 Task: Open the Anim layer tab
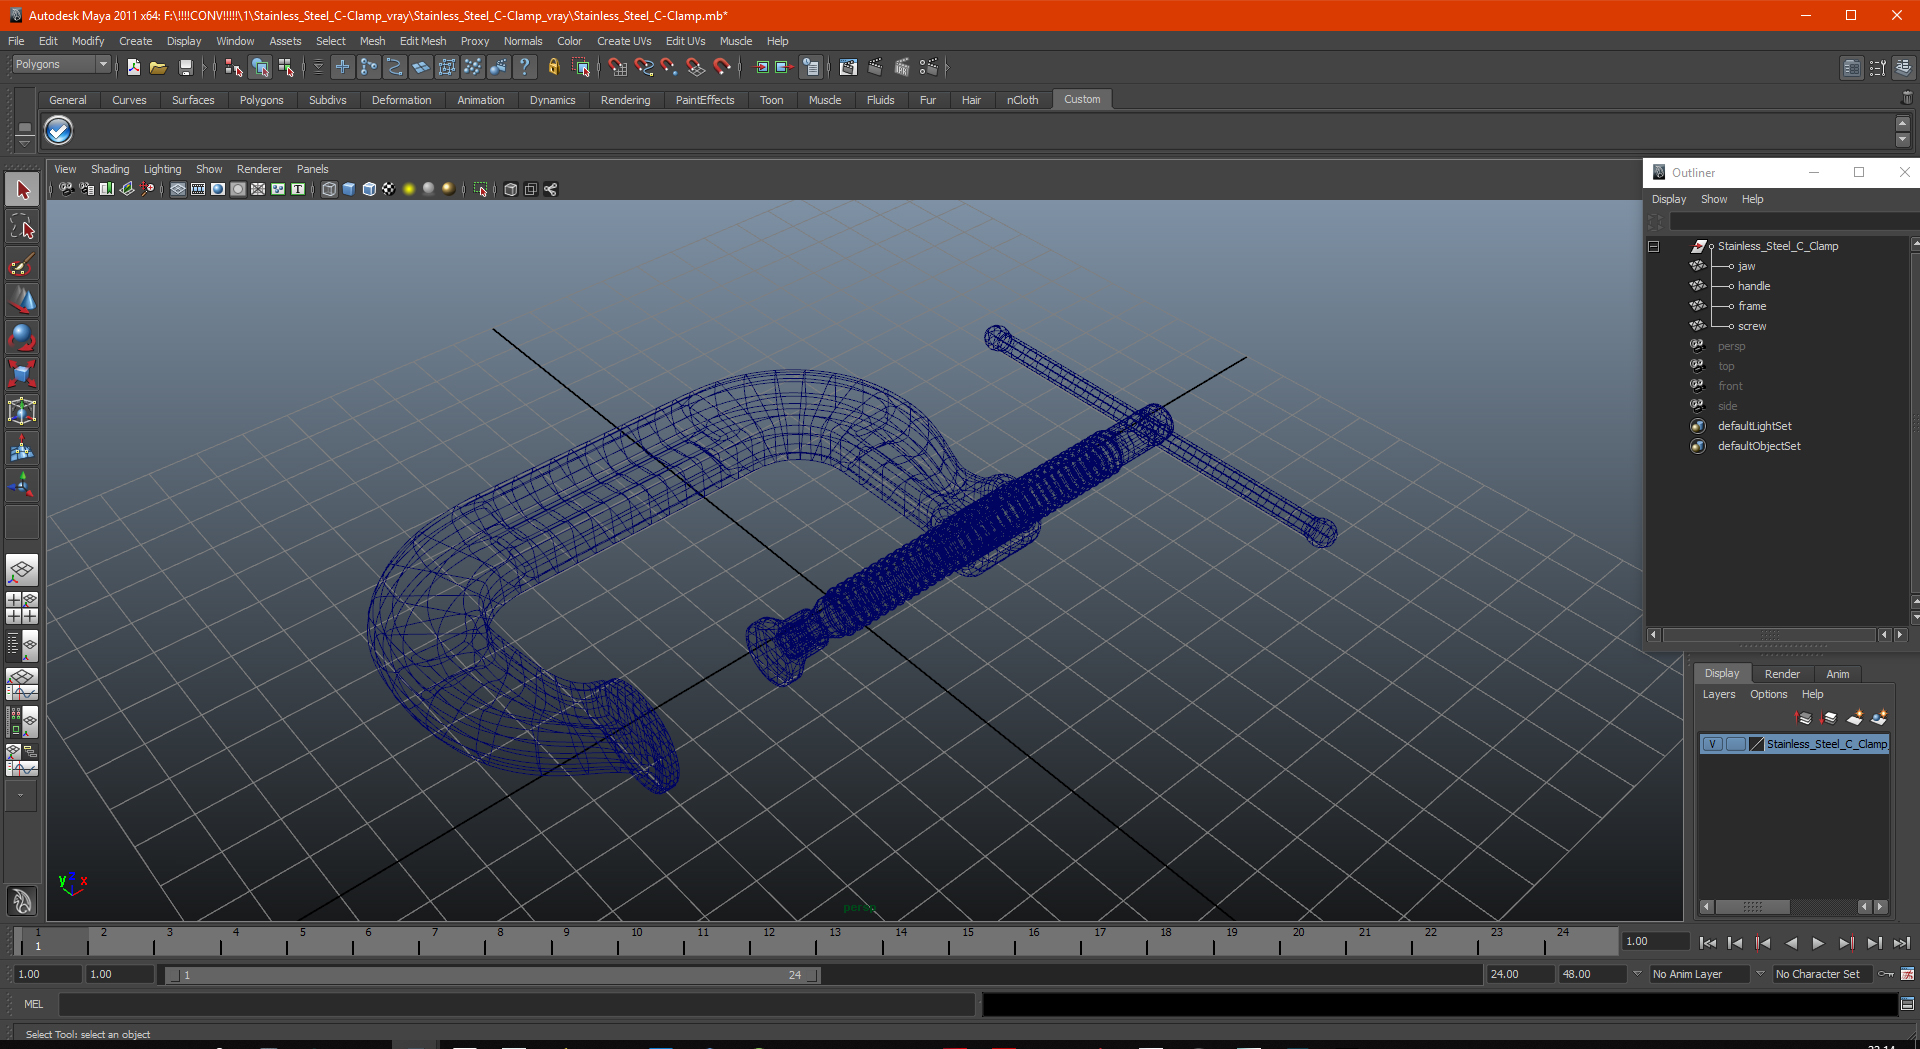[1838, 674]
